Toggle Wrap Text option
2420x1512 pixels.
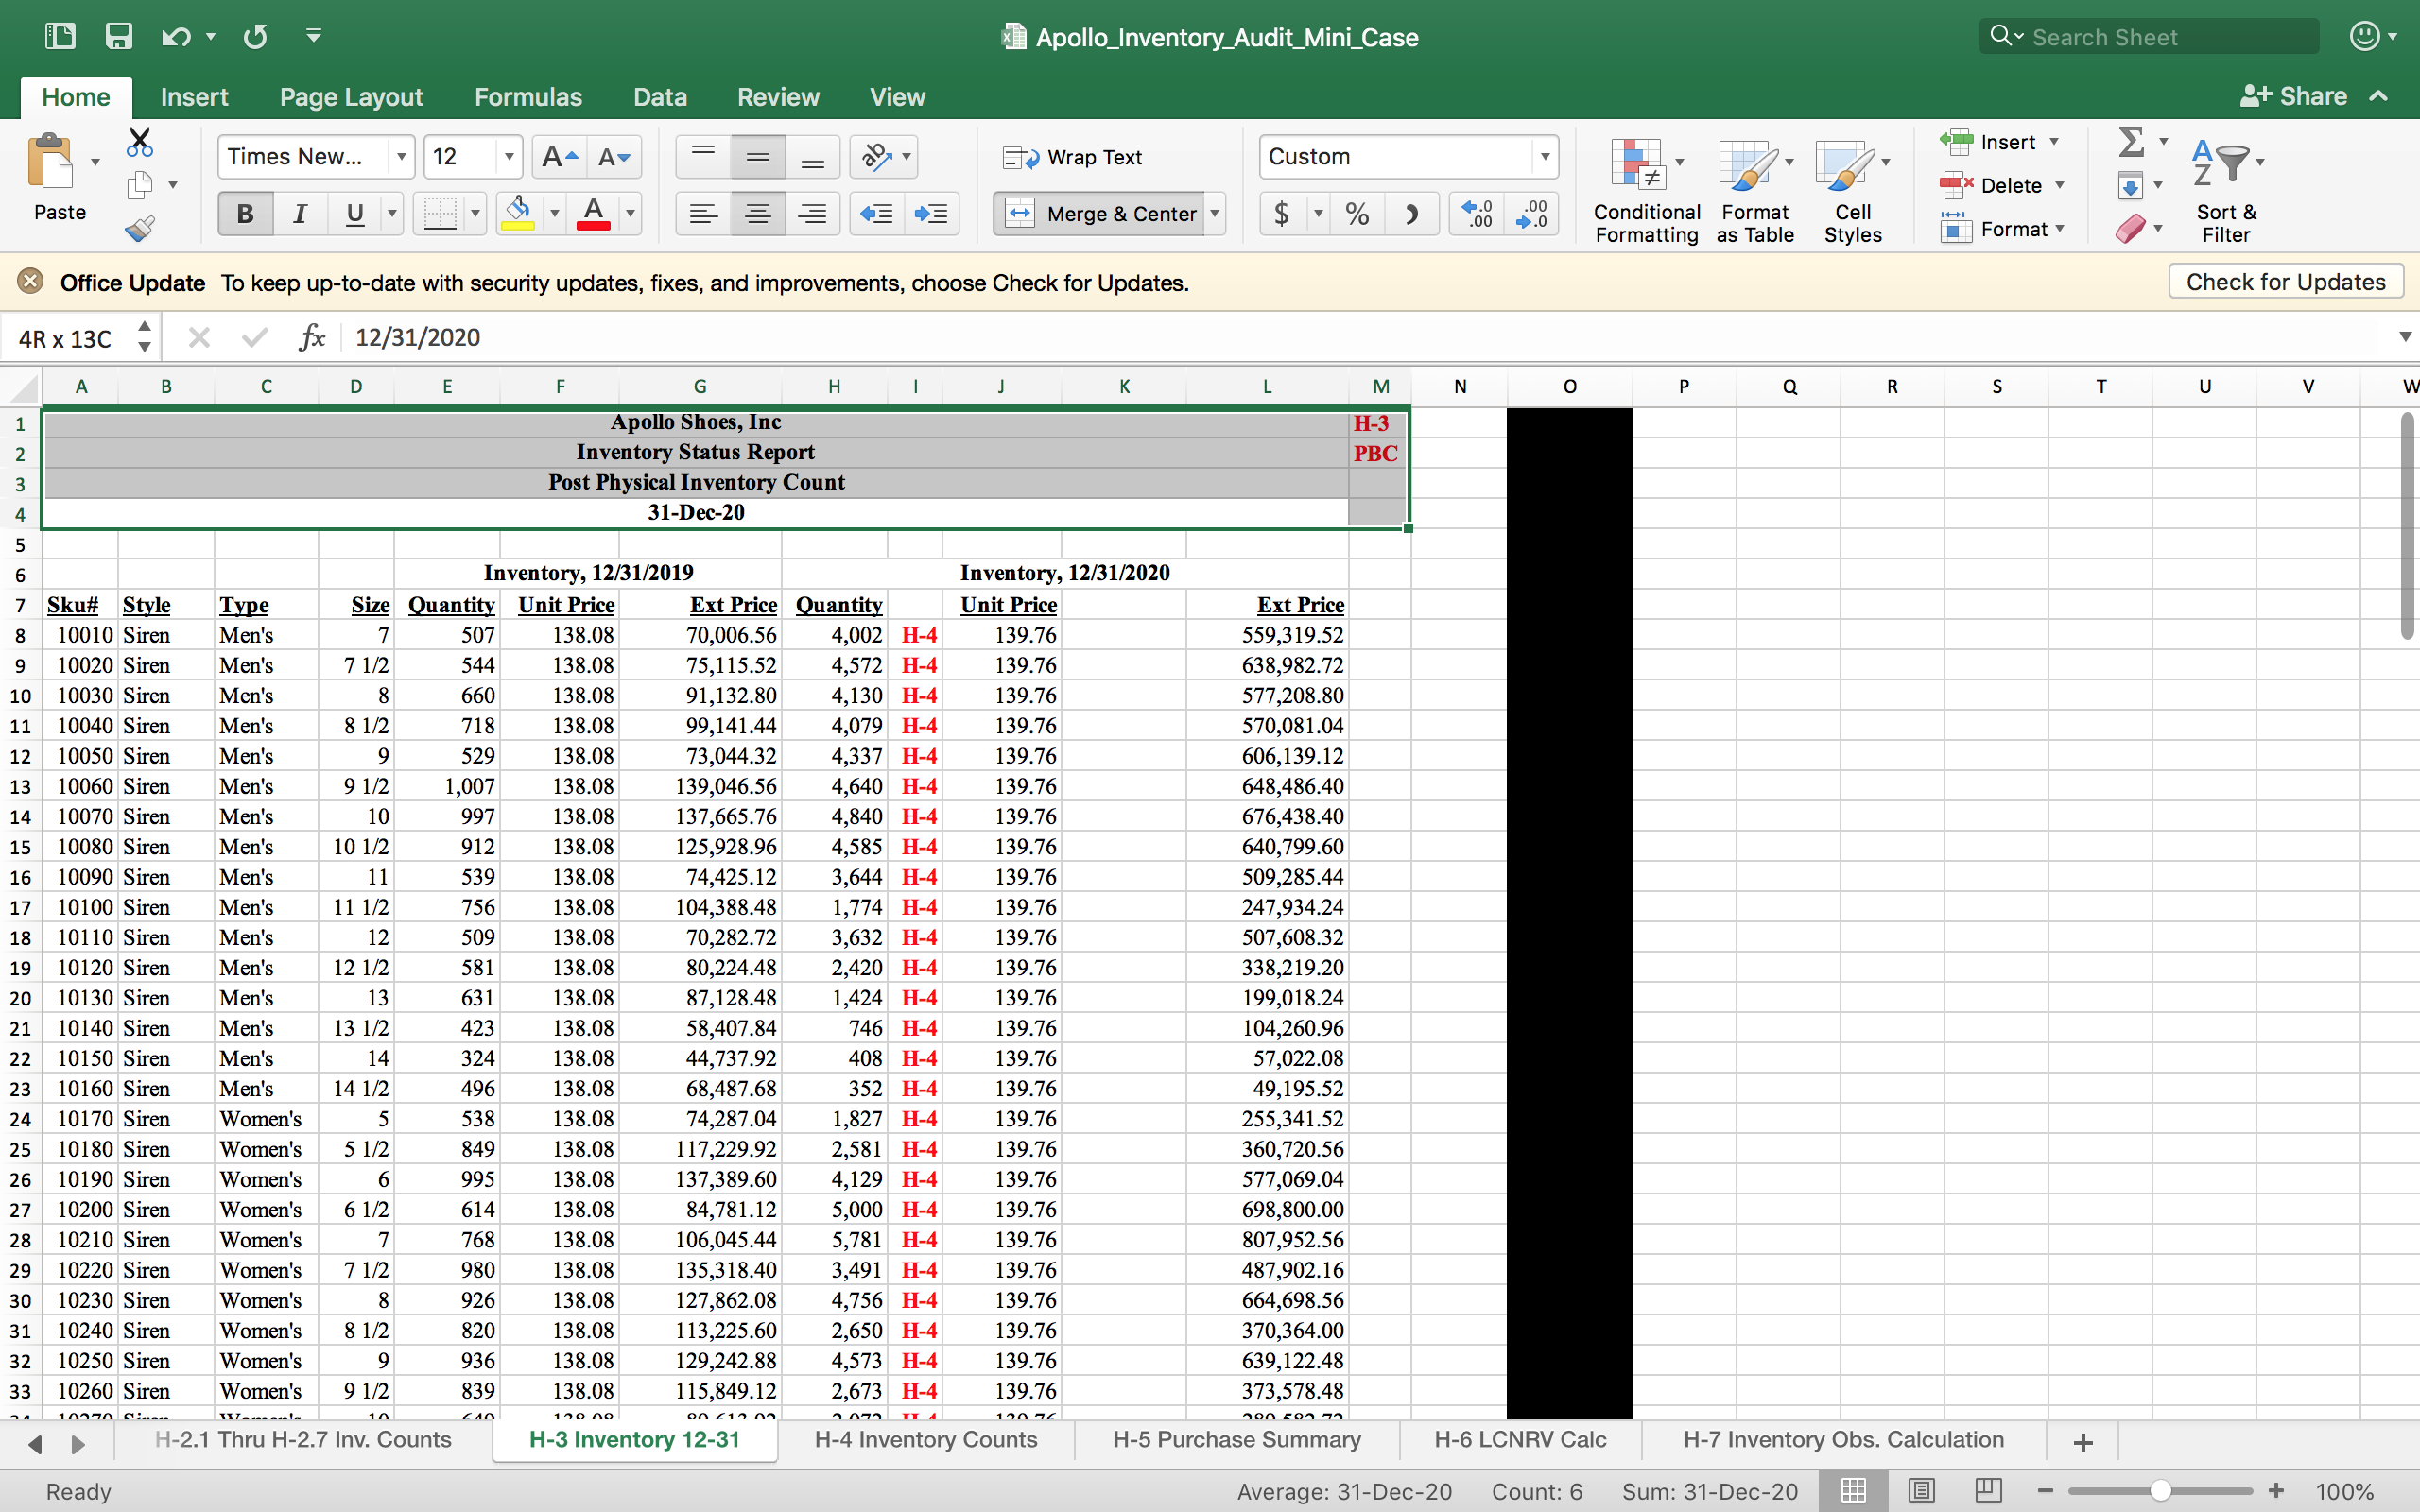(x=1073, y=157)
